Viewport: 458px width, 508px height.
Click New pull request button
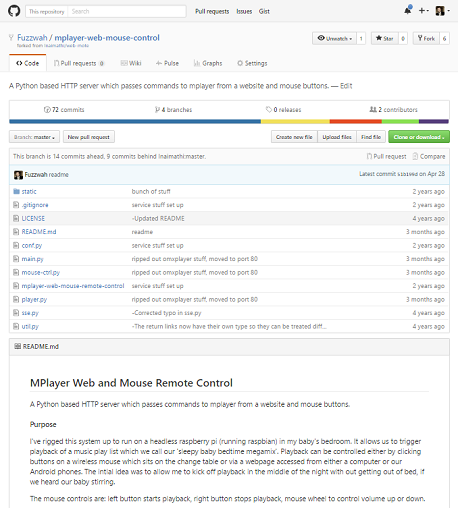pyautogui.click(x=89, y=137)
